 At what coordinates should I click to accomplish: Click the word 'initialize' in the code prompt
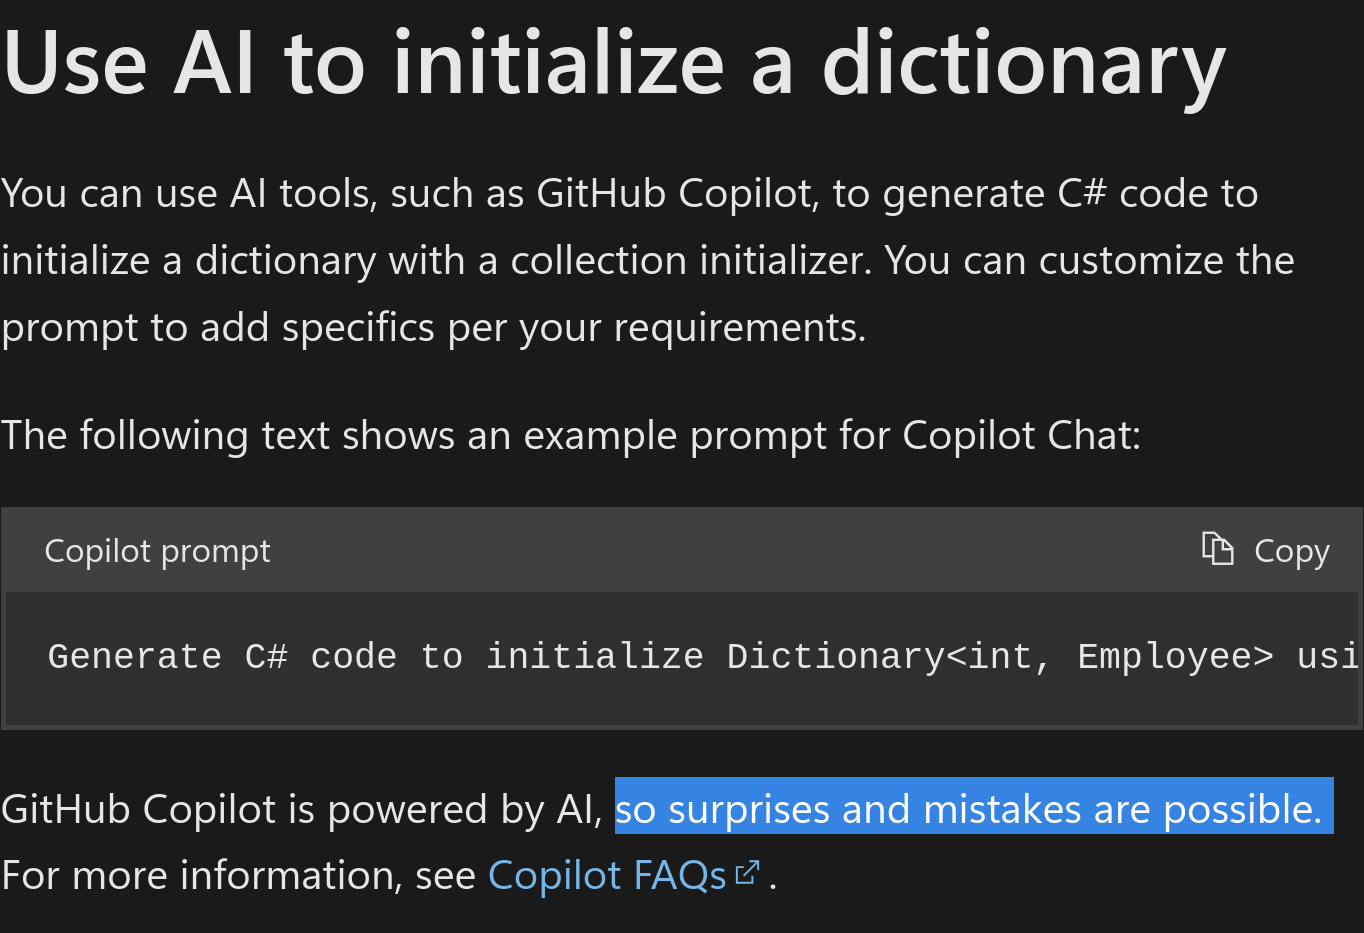[x=594, y=656]
